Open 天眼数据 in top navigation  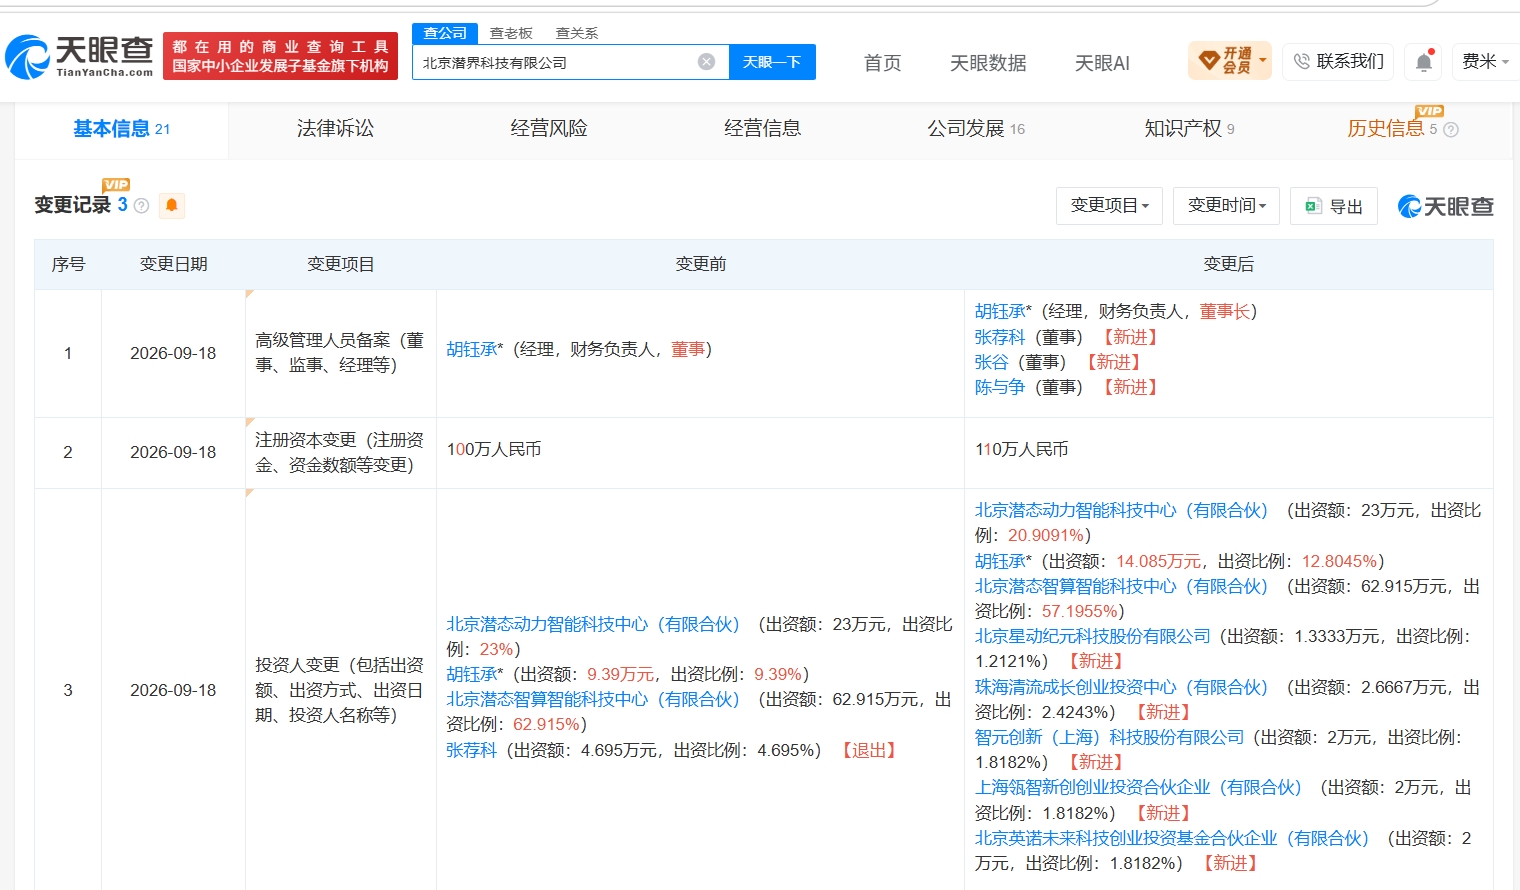988,63
